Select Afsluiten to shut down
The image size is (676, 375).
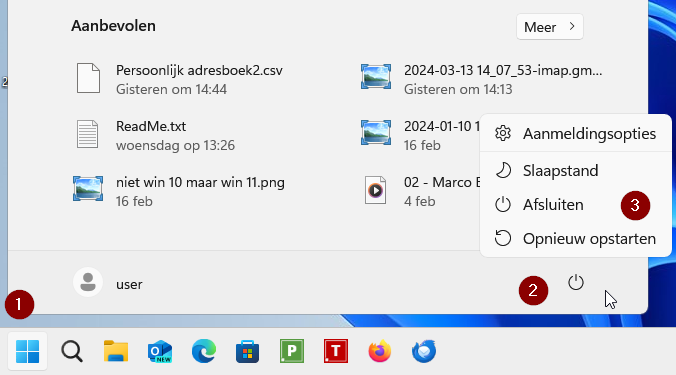[x=576, y=205]
